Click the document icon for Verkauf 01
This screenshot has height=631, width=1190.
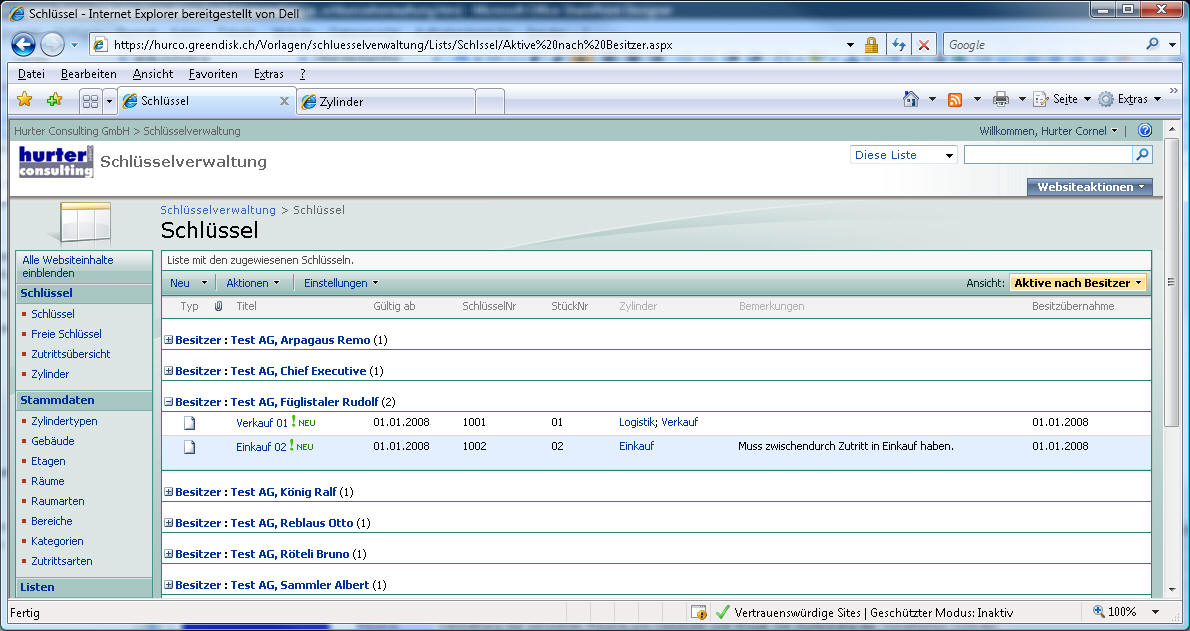(x=190, y=423)
